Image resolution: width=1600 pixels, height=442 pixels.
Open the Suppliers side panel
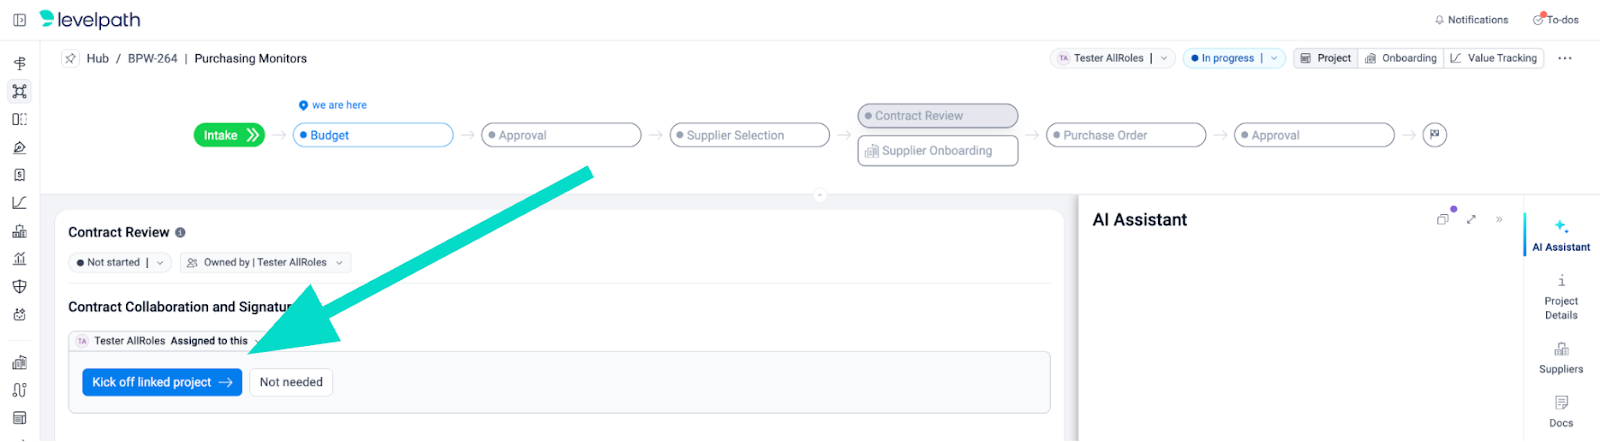tap(1561, 357)
